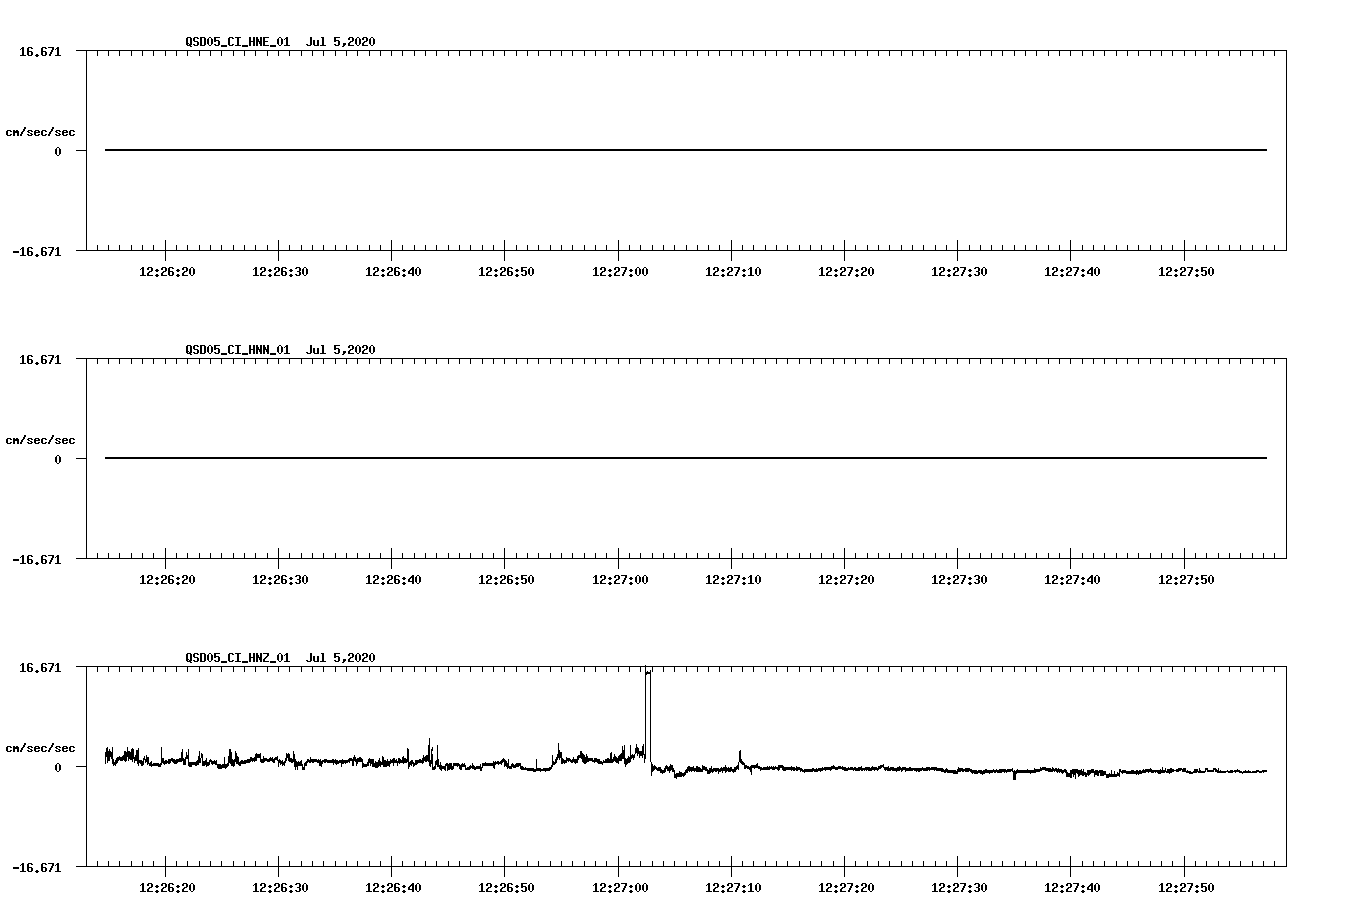Screen dimensions: 1358x924
Task: Click the cm/sec/sec unit label of HNE plot
Action: [x=40, y=132]
